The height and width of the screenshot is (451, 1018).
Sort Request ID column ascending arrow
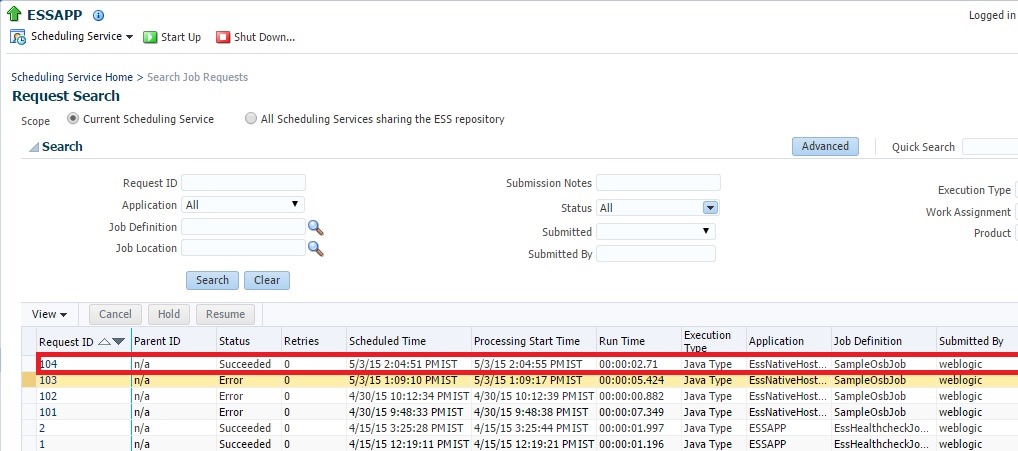click(x=105, y=342)
